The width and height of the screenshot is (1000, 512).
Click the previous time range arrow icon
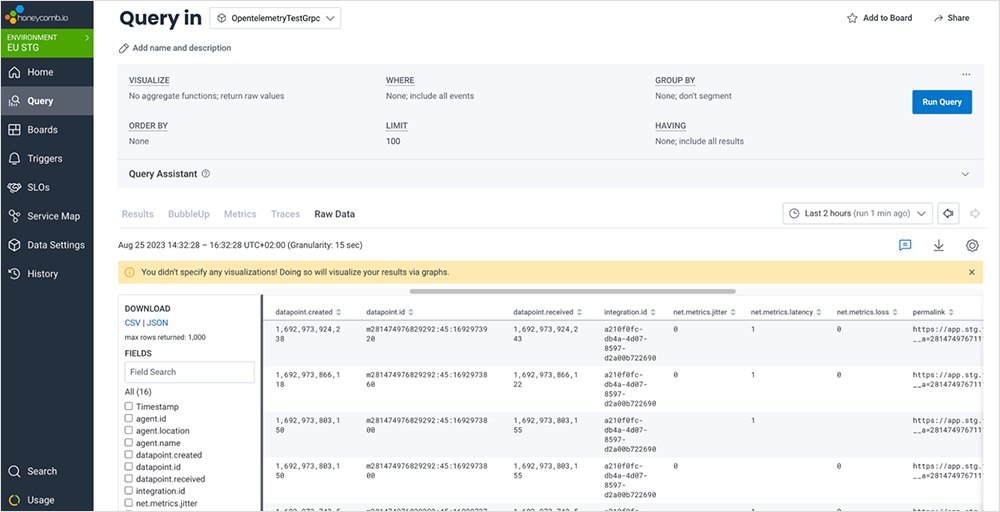tap(949, 213)
